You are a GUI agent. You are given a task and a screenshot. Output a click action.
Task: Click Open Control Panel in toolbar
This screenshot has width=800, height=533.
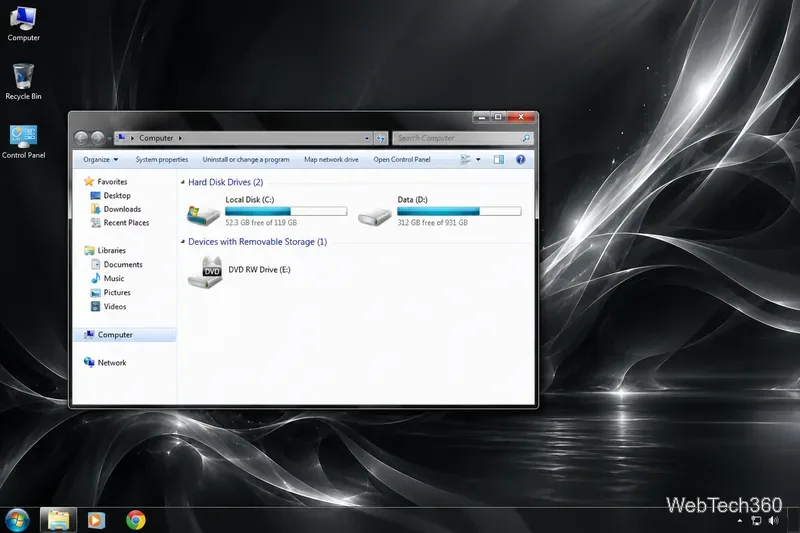(x=402, y=160)
